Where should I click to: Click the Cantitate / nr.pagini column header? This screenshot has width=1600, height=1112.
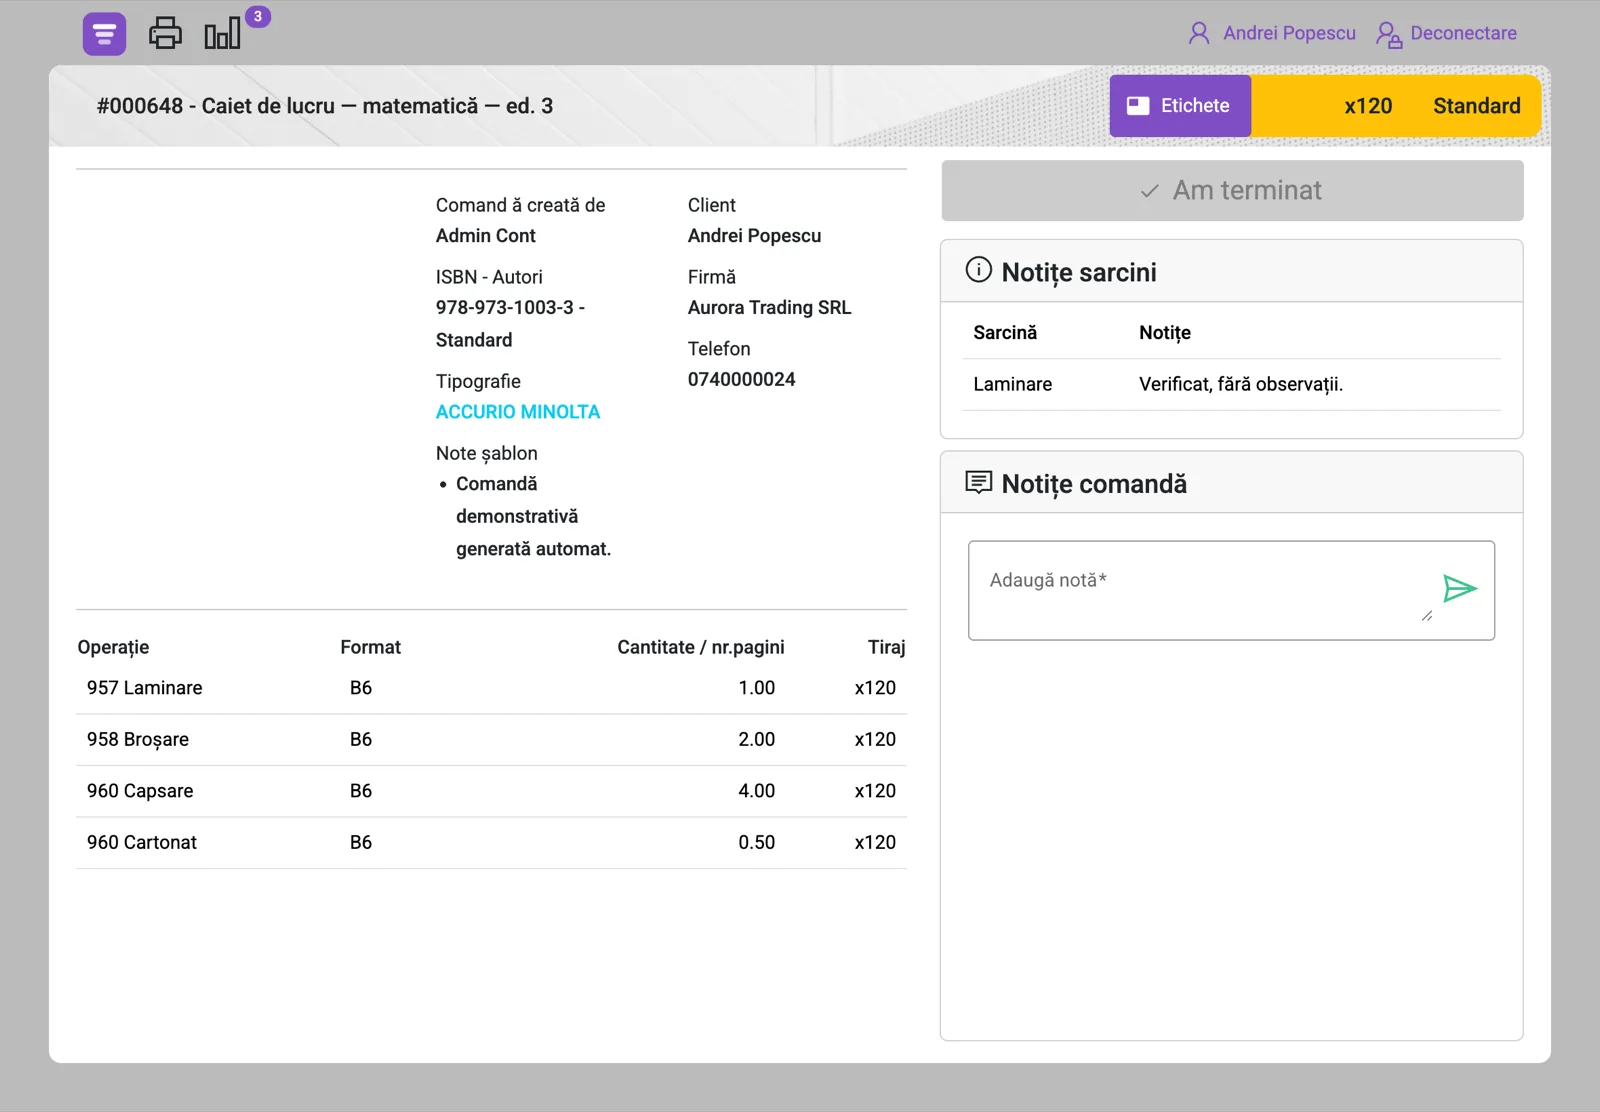point(700,647)
